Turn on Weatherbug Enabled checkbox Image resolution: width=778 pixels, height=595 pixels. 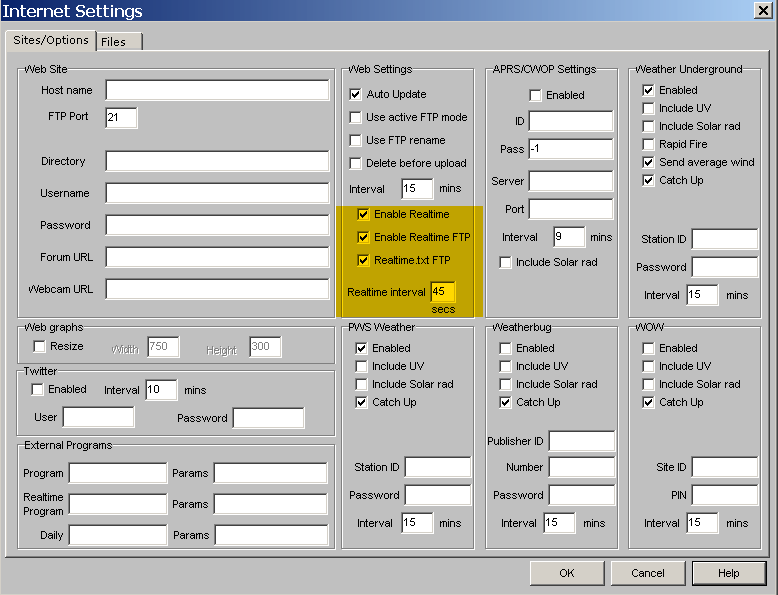click(x=507, y=348)
